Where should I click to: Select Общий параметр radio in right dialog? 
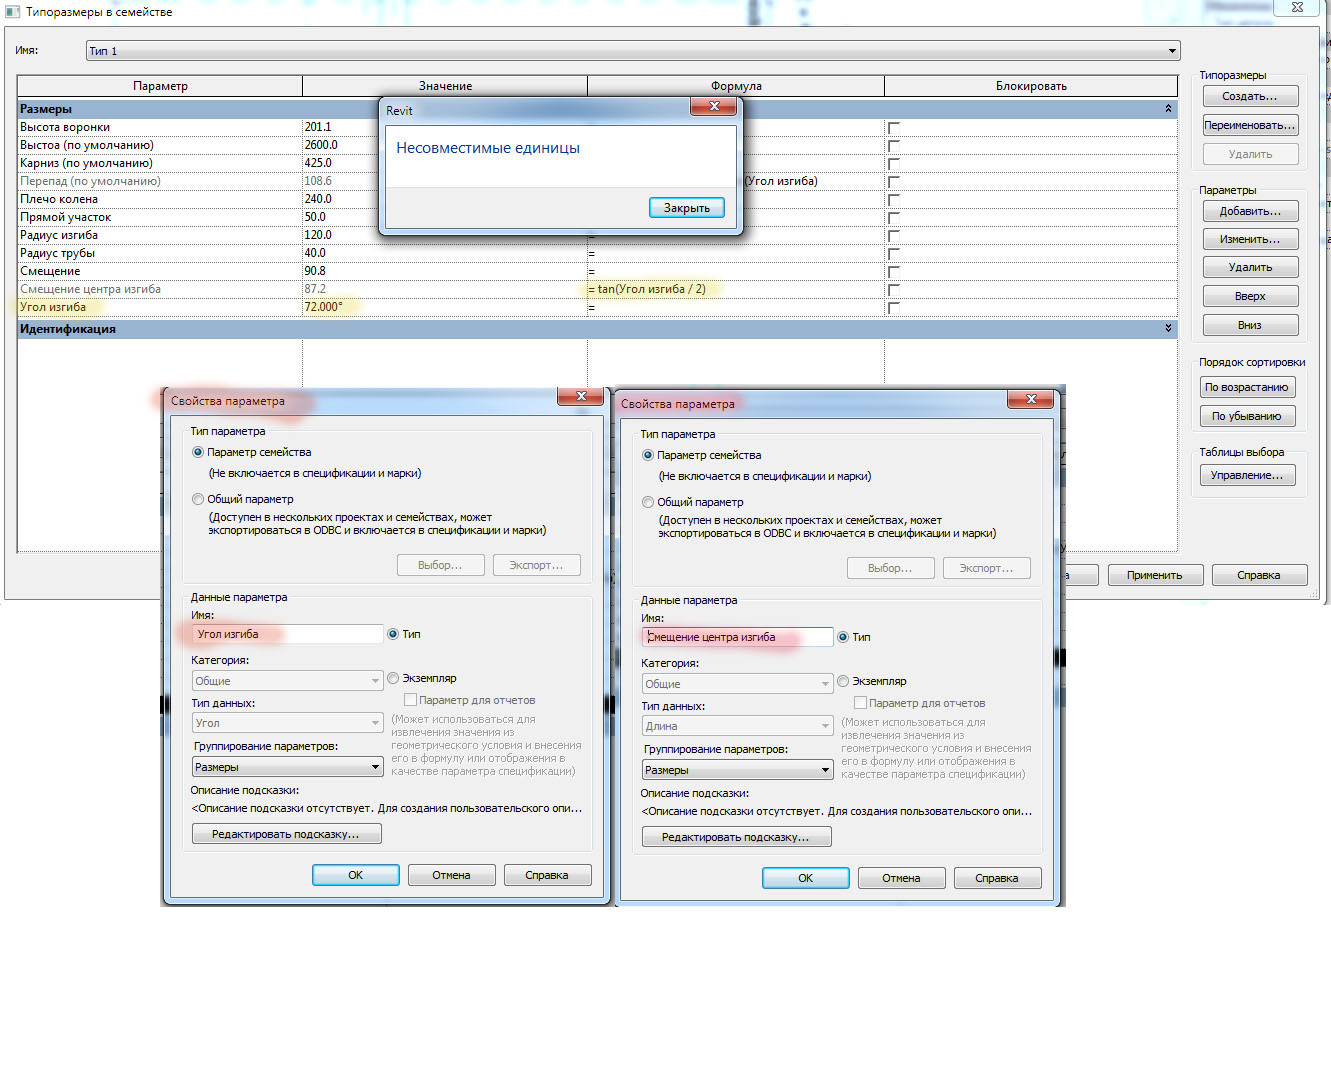coord(648,502)
